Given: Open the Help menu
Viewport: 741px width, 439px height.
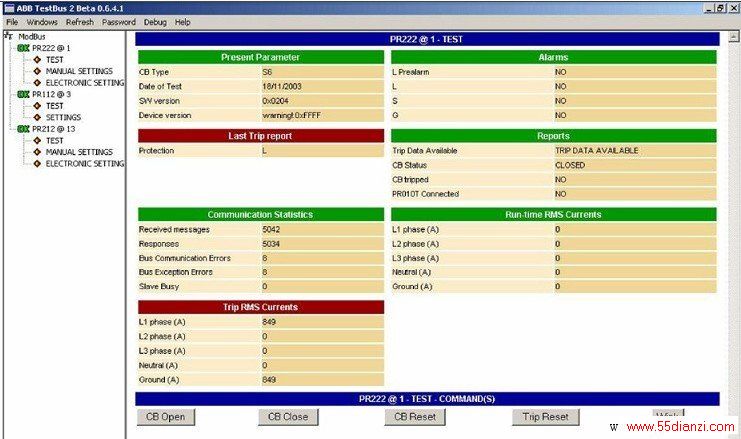Looking at the screenshot, I should pyautogui.click(x=182, y=22).
